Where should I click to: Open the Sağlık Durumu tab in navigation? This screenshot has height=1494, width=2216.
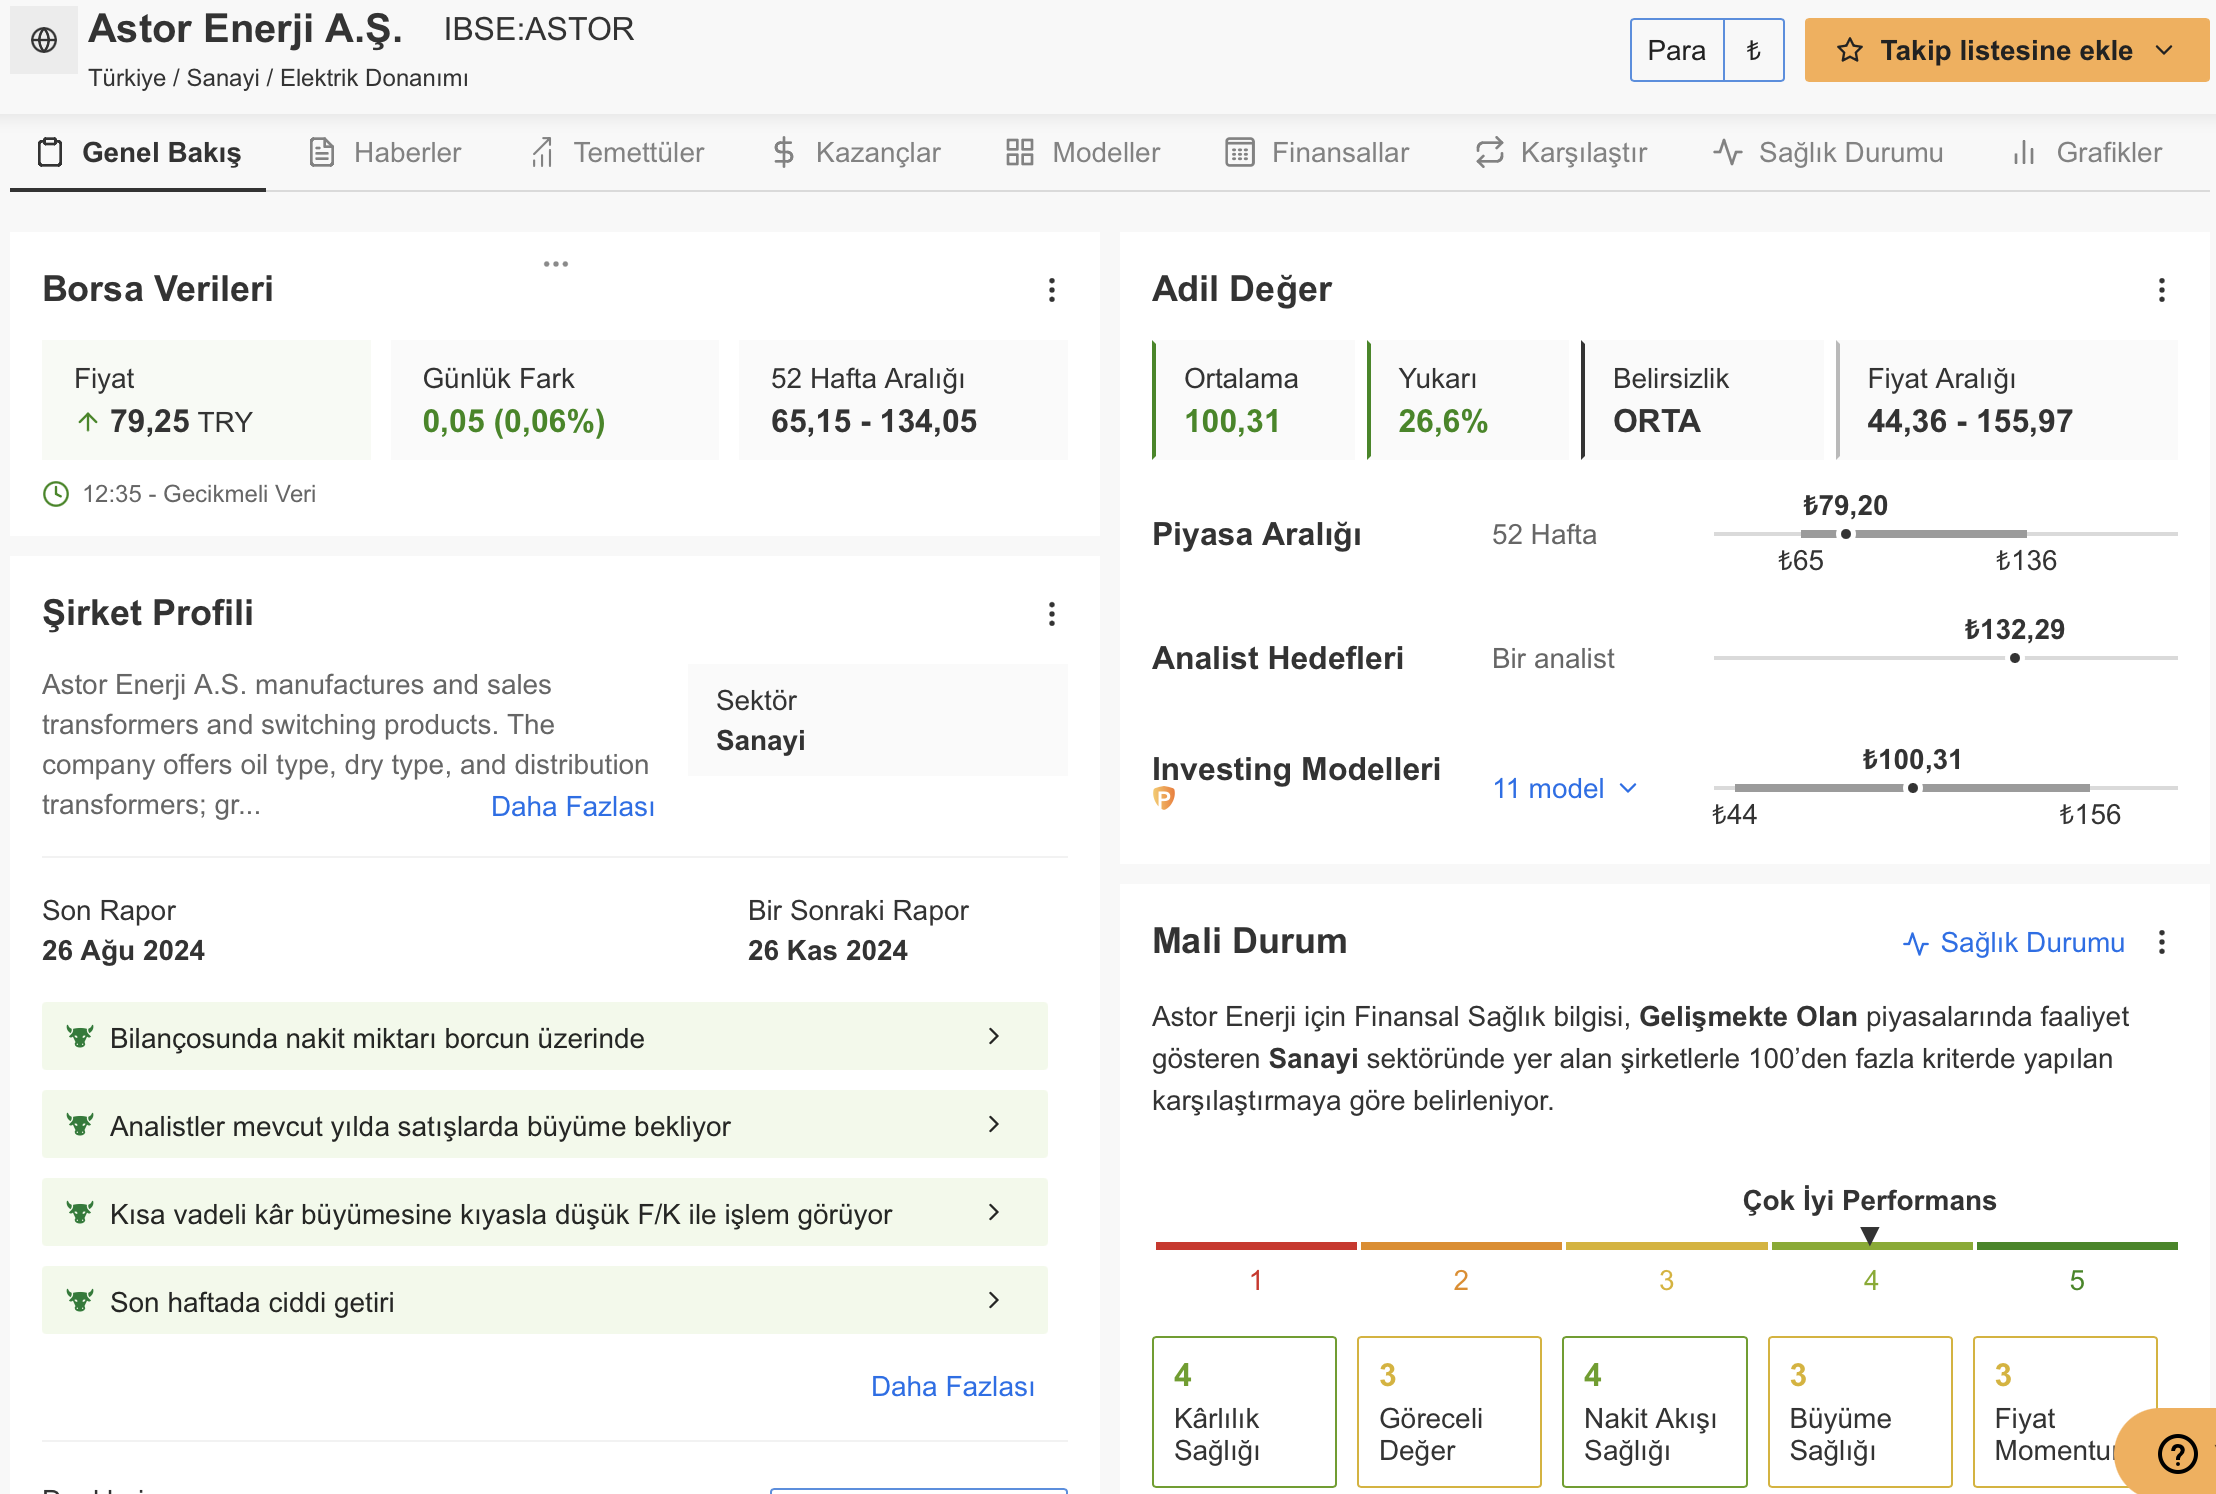tap(1828, 153)
